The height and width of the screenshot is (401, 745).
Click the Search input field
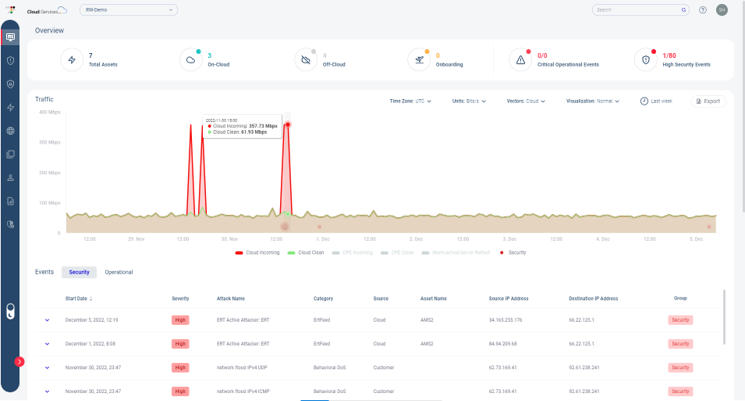pos(635,10)
